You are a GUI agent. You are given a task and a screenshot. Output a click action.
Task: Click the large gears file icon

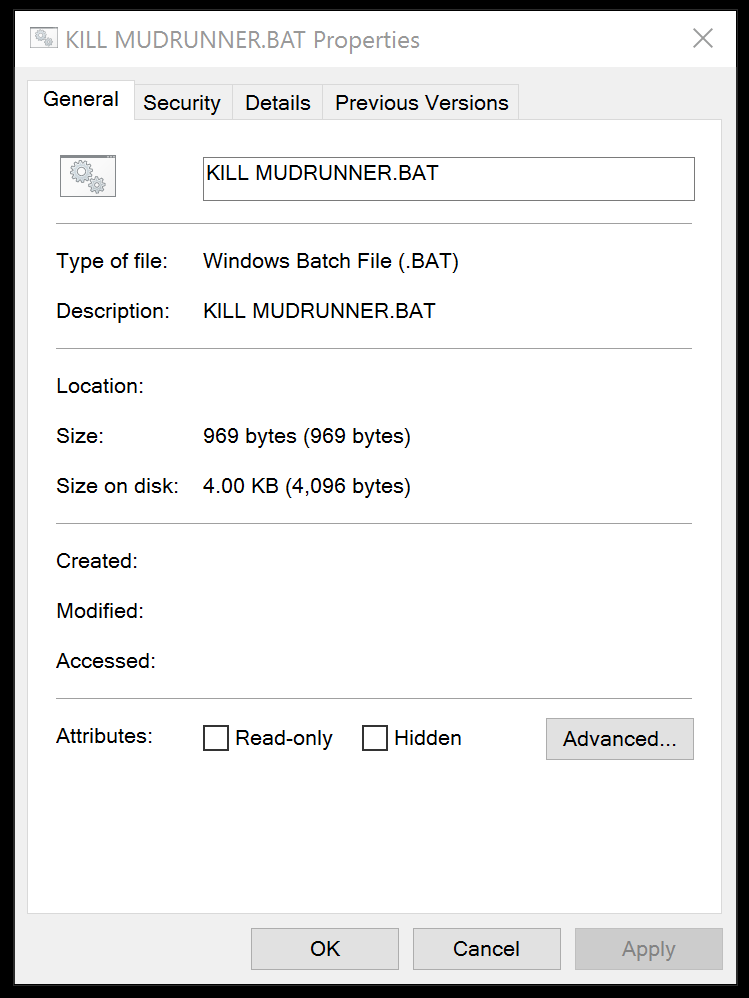(88, 176)
